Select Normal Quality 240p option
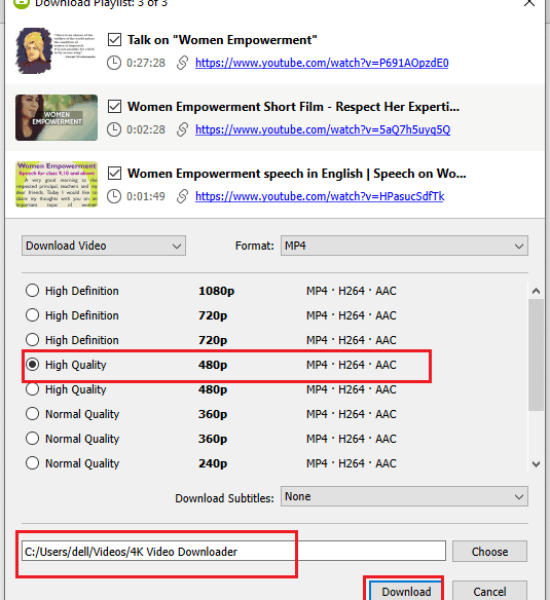Viewport: 550px width, 600px height. (33, 463)
